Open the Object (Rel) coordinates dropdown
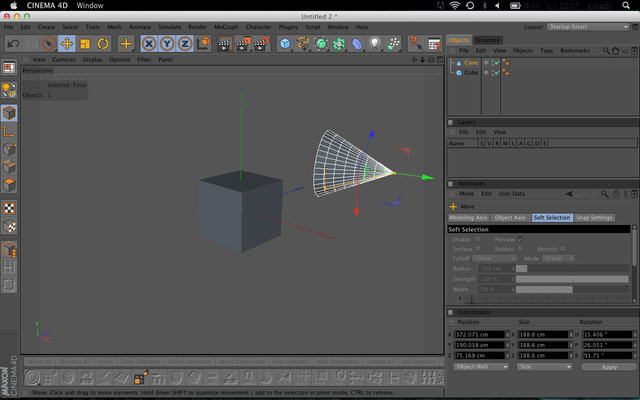 (481, 367)
